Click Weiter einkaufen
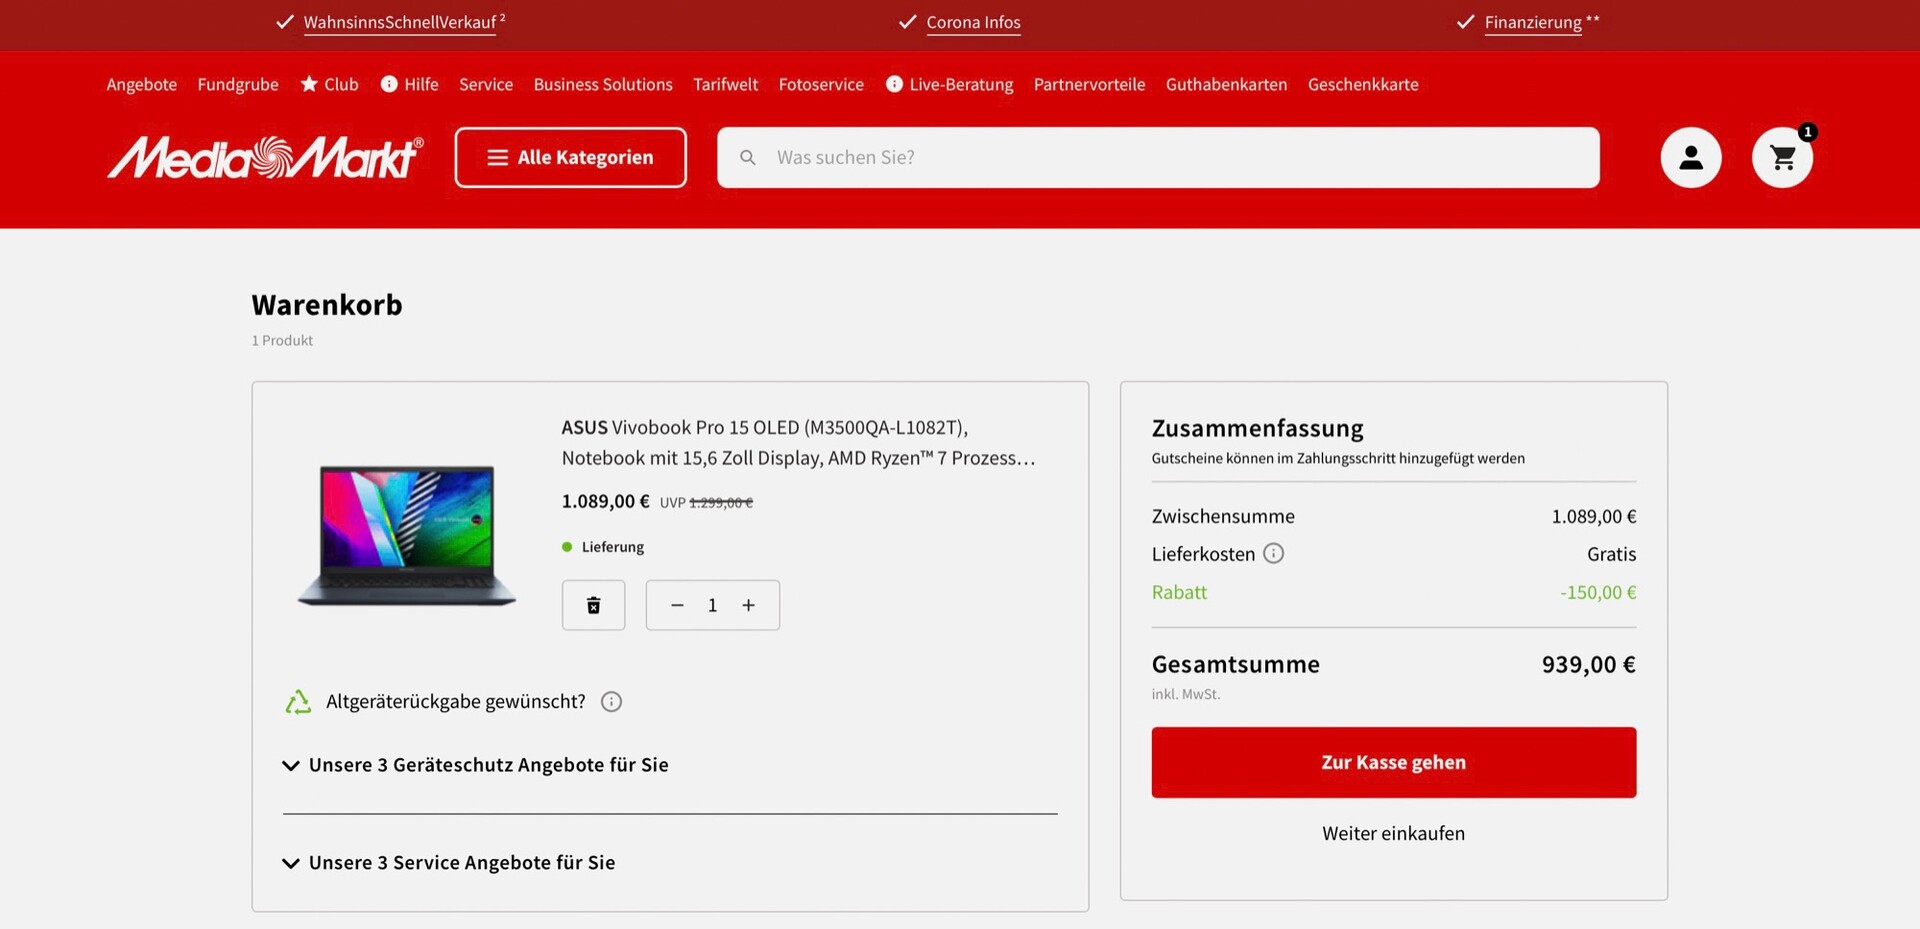 coord(1393,833)
